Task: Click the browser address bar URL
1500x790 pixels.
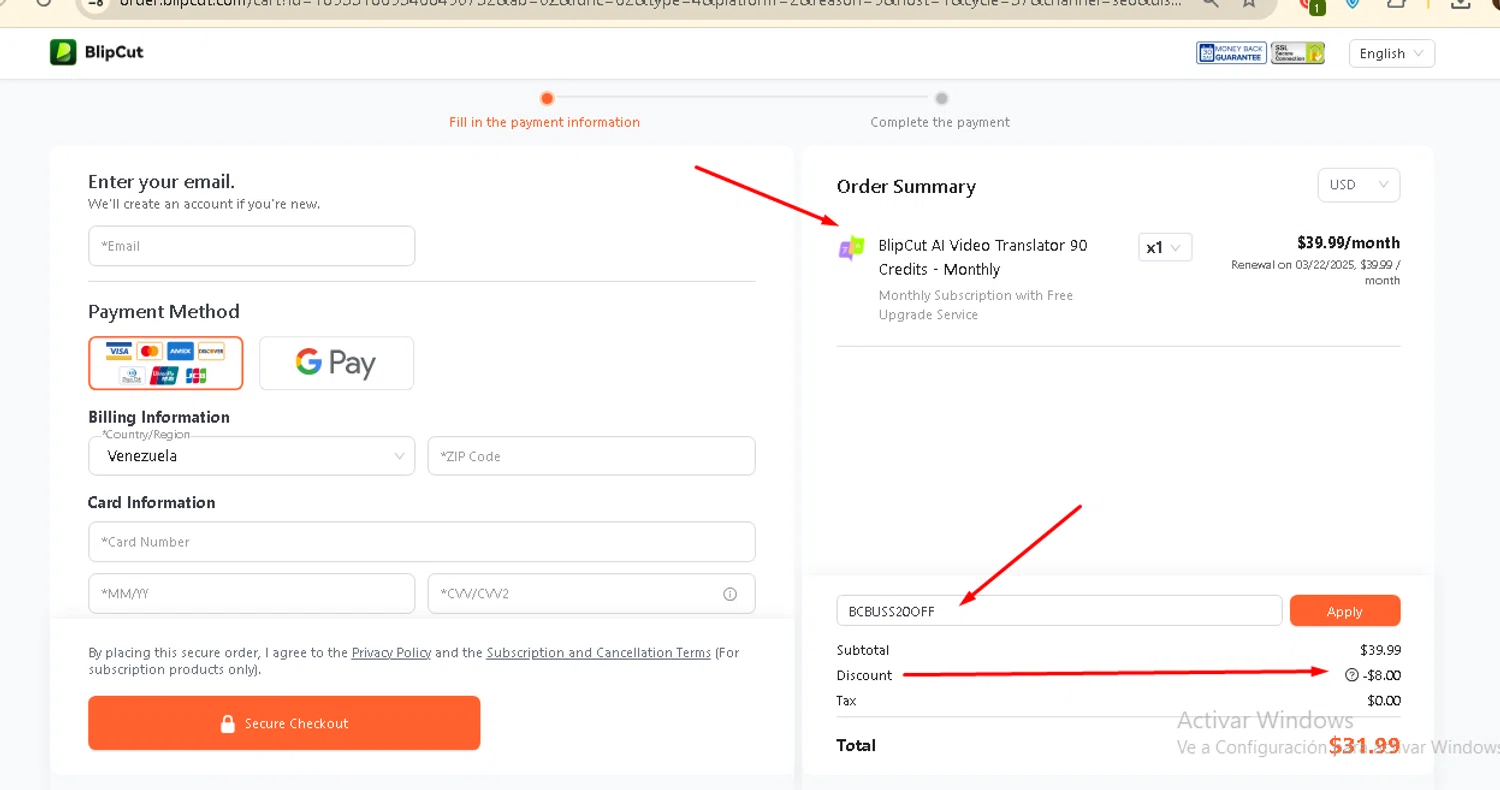Action: (650, 3)
